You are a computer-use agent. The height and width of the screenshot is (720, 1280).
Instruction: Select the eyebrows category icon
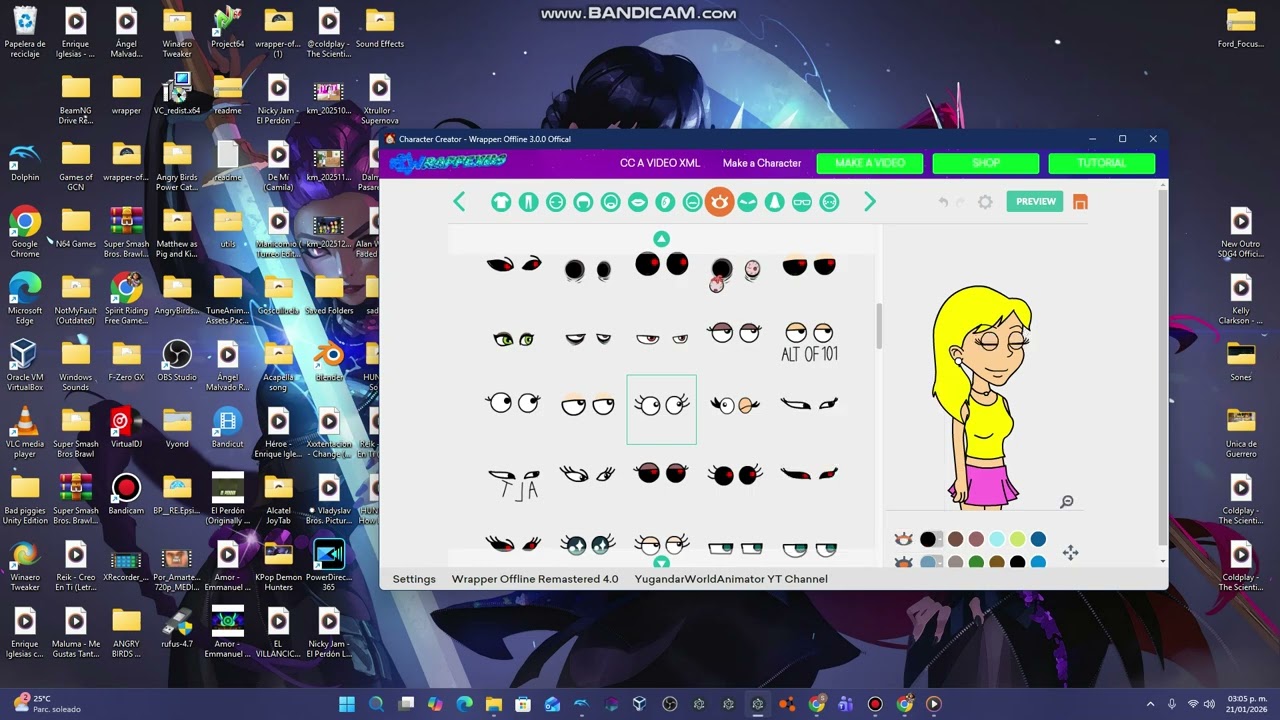click(747, 202)
